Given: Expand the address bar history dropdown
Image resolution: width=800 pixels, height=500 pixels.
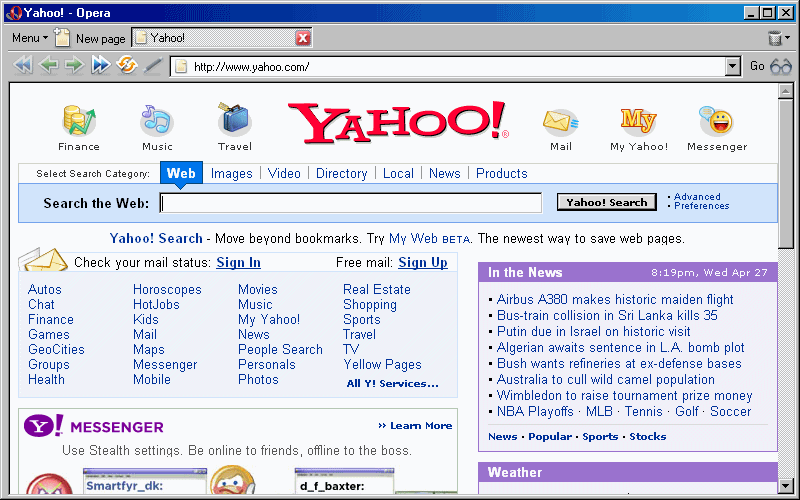Looking at the screenshot, I should (x=733, y=66).
